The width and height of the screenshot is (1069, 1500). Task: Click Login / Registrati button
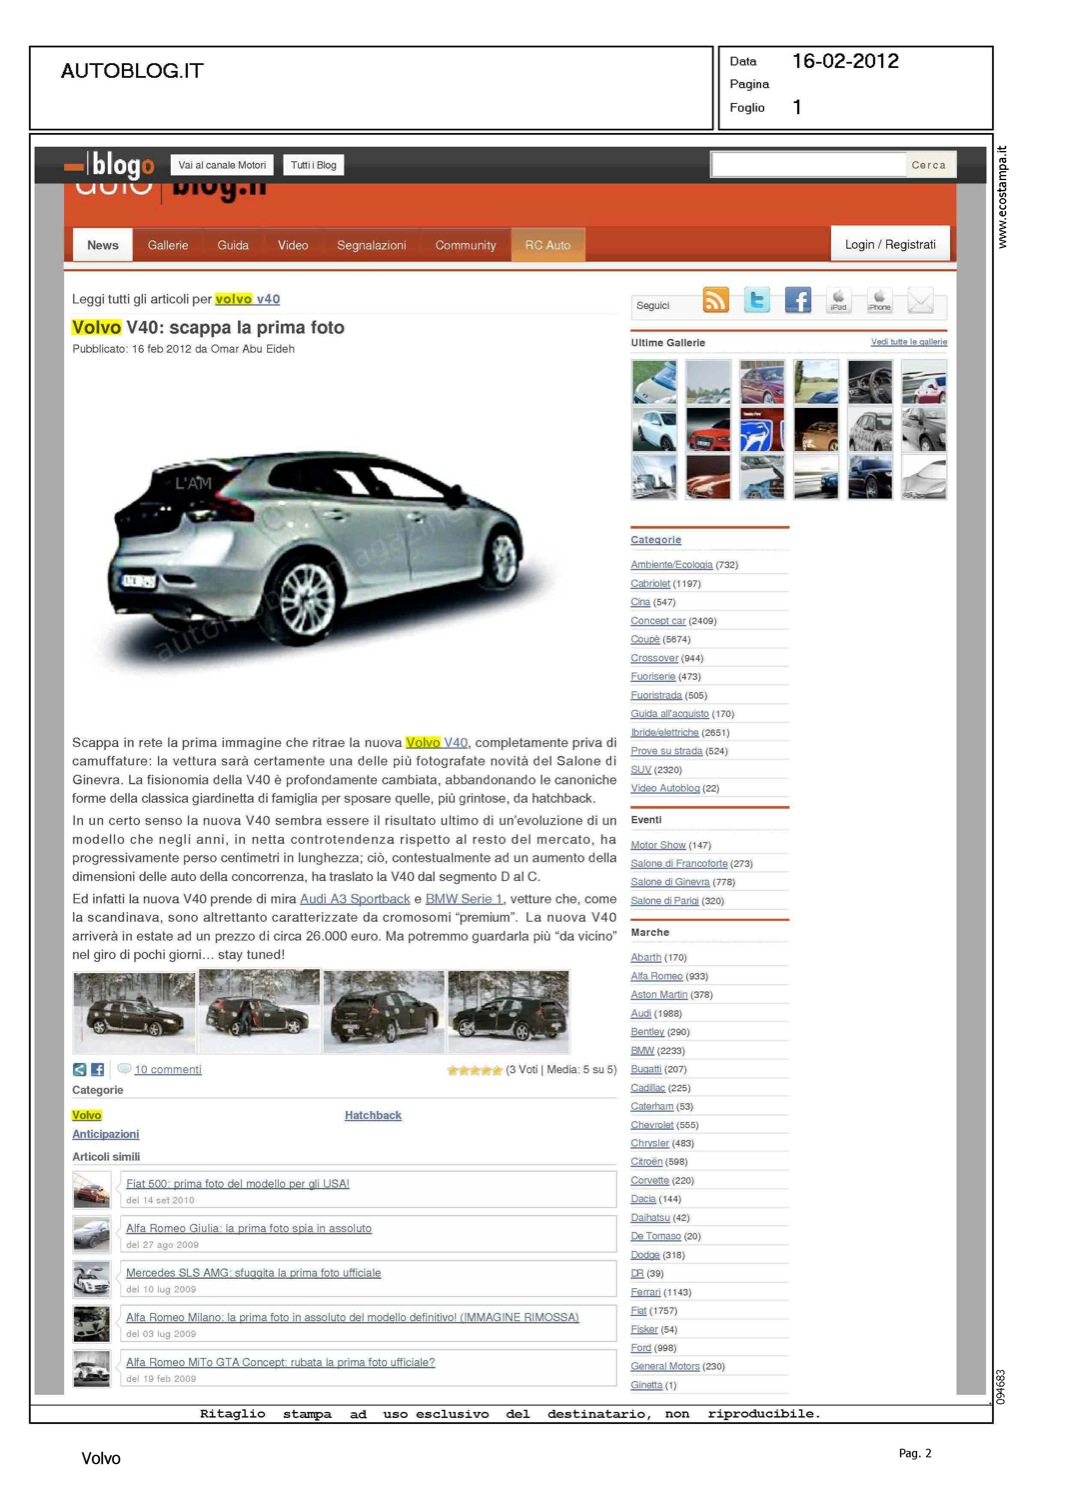tap(890, 244)
